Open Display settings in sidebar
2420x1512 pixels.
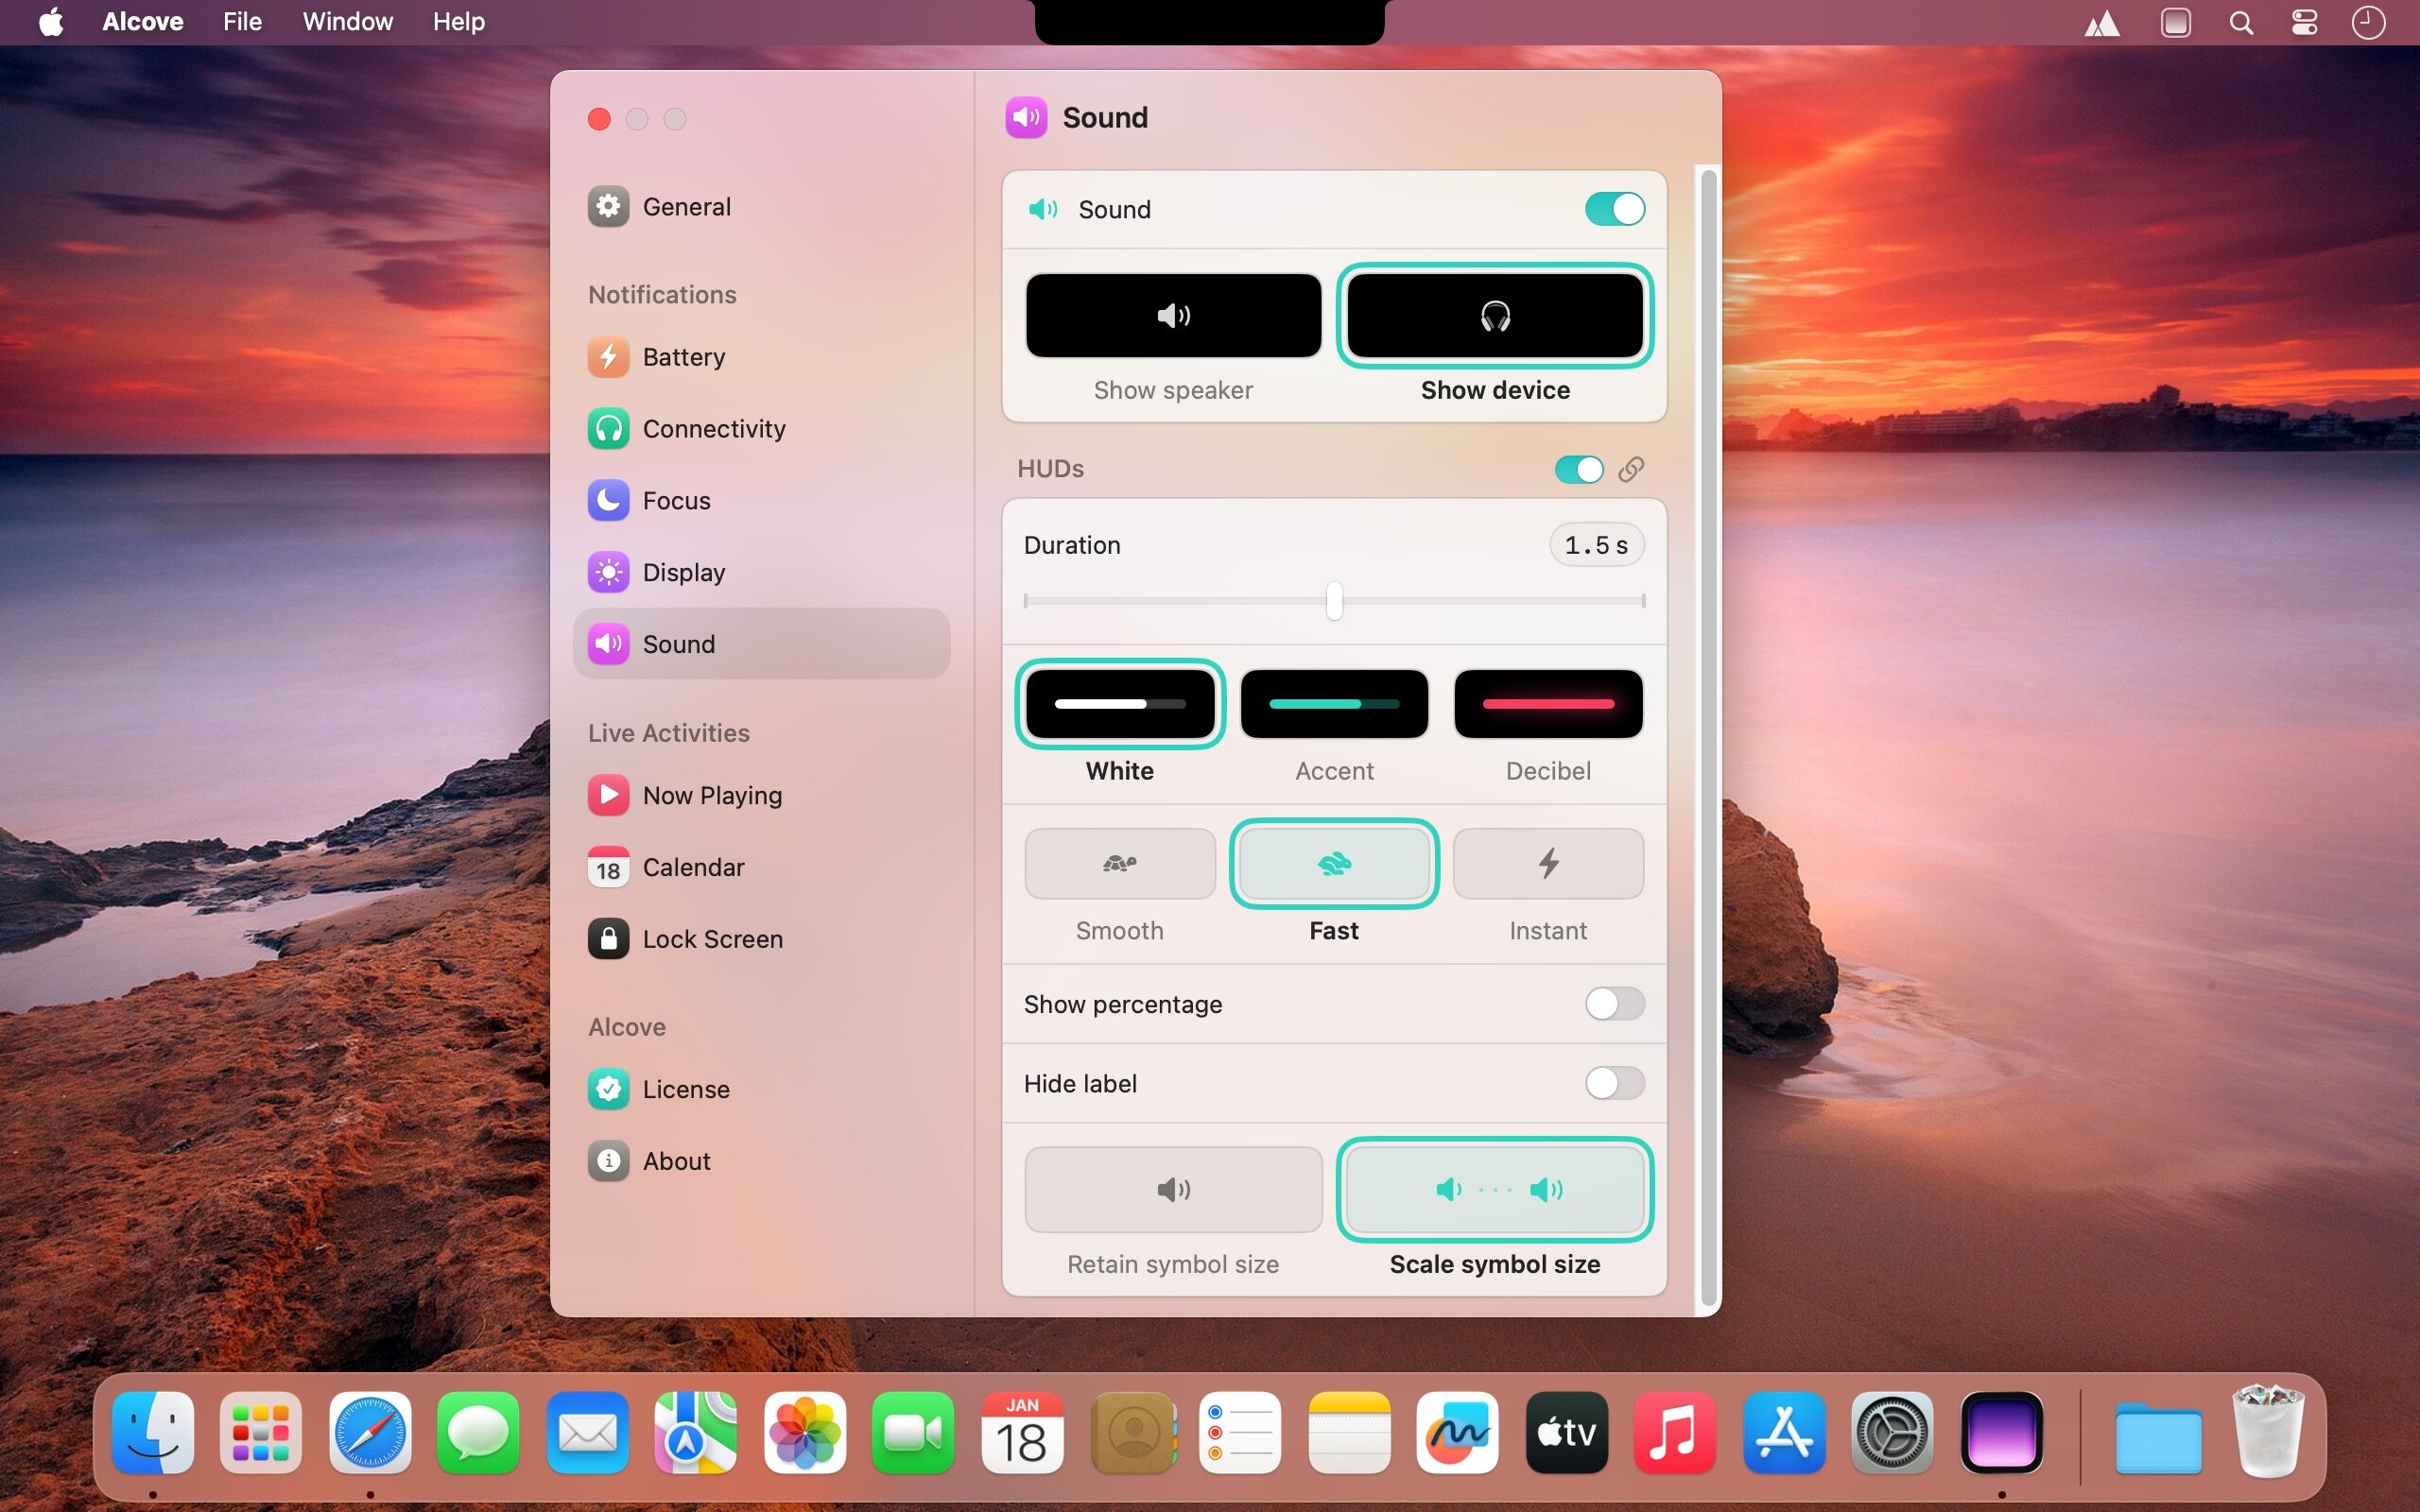[x=683, y=572]
